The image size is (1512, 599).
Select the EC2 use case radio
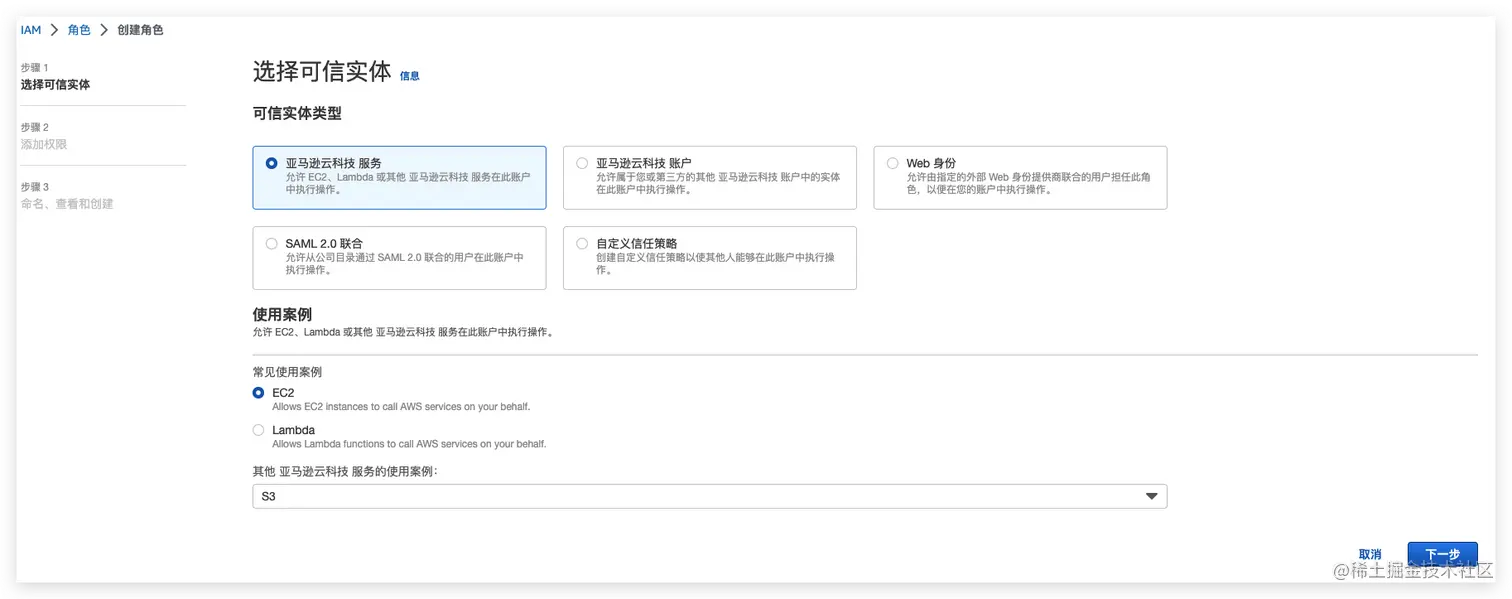tap(259, 393)
